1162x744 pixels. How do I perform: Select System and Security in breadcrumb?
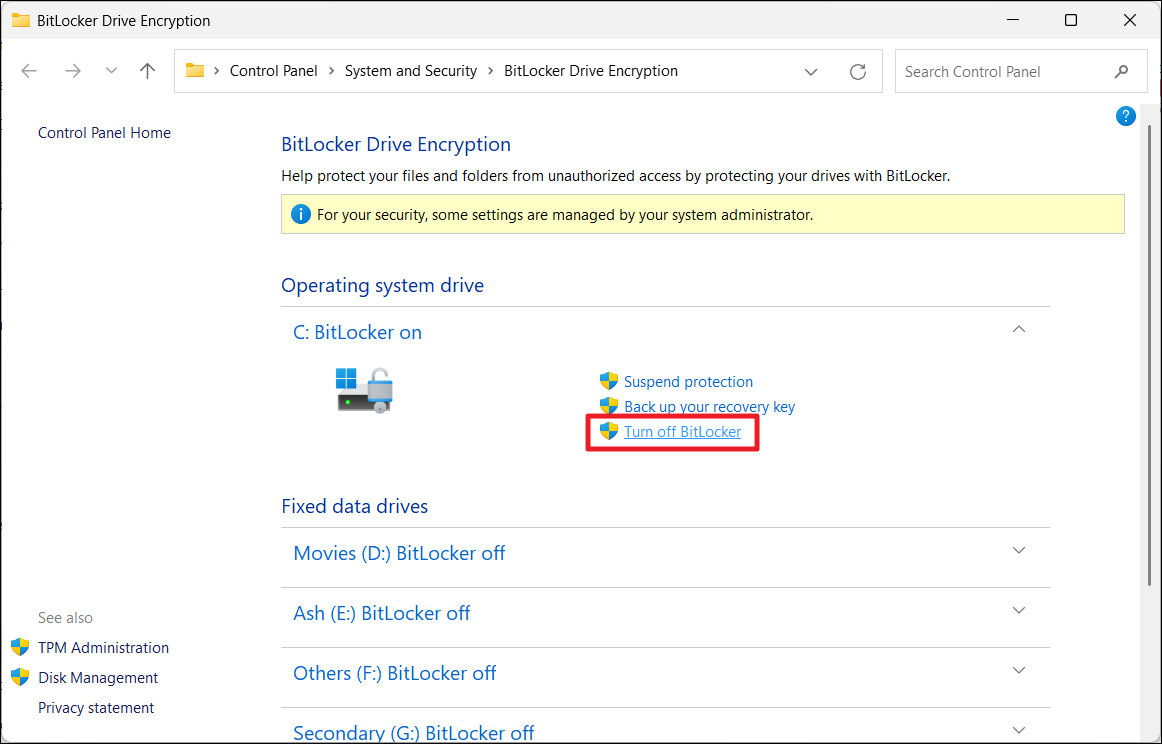(x=411, y=71)
